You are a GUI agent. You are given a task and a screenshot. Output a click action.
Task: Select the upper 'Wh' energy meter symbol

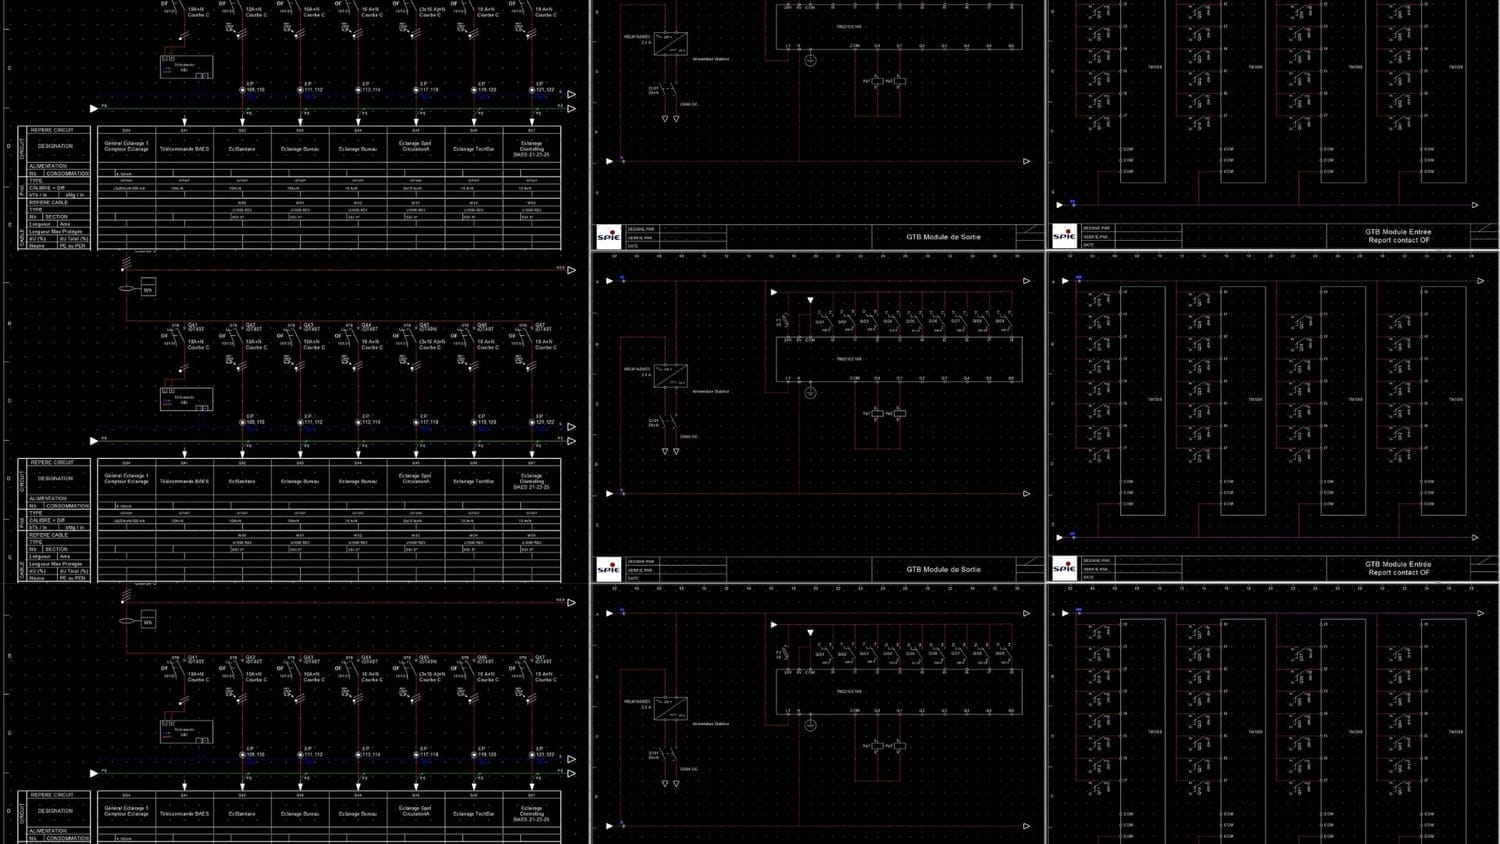click(148, 289)
